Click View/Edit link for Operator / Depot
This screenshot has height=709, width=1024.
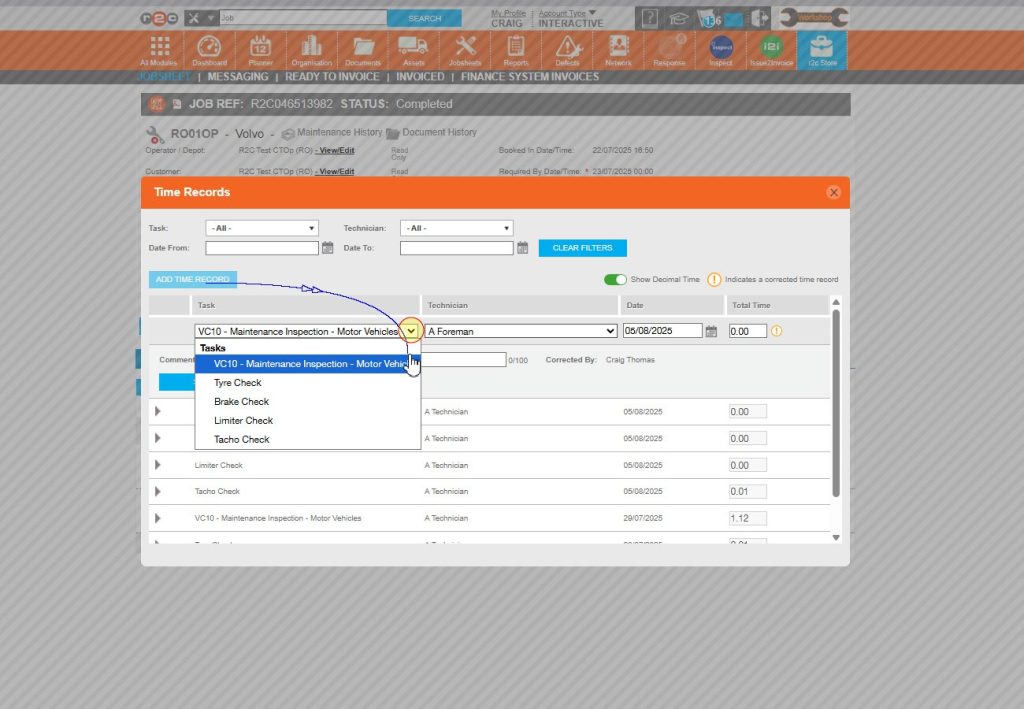[335, 150]
